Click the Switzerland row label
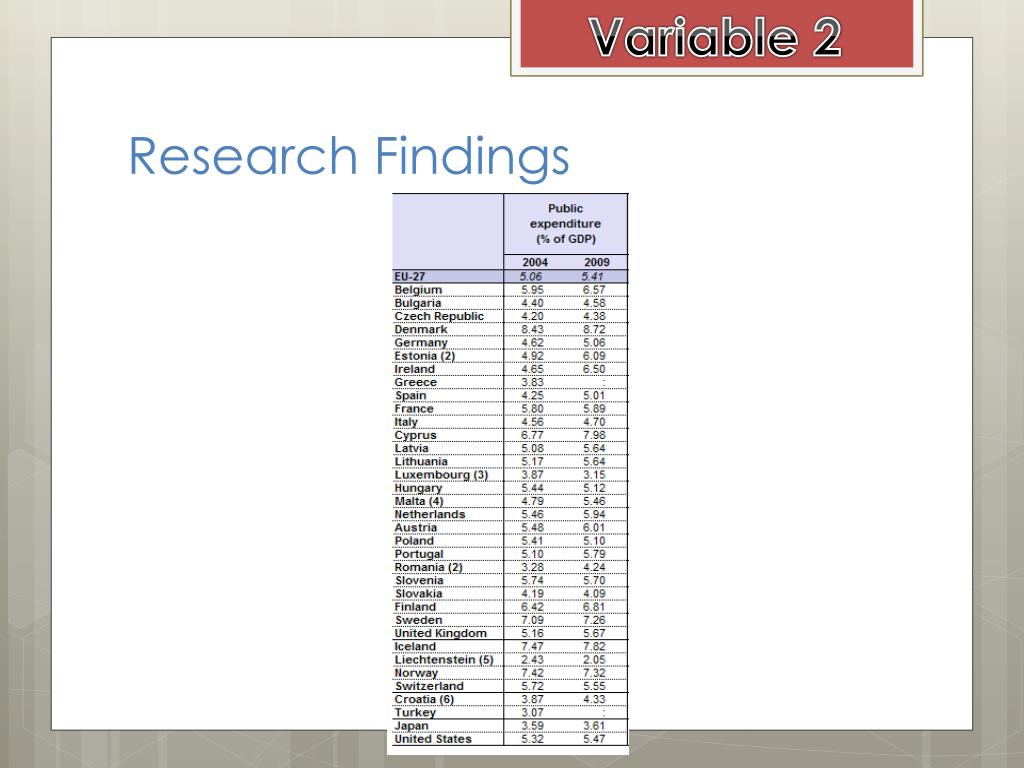 tap(429, 686)
